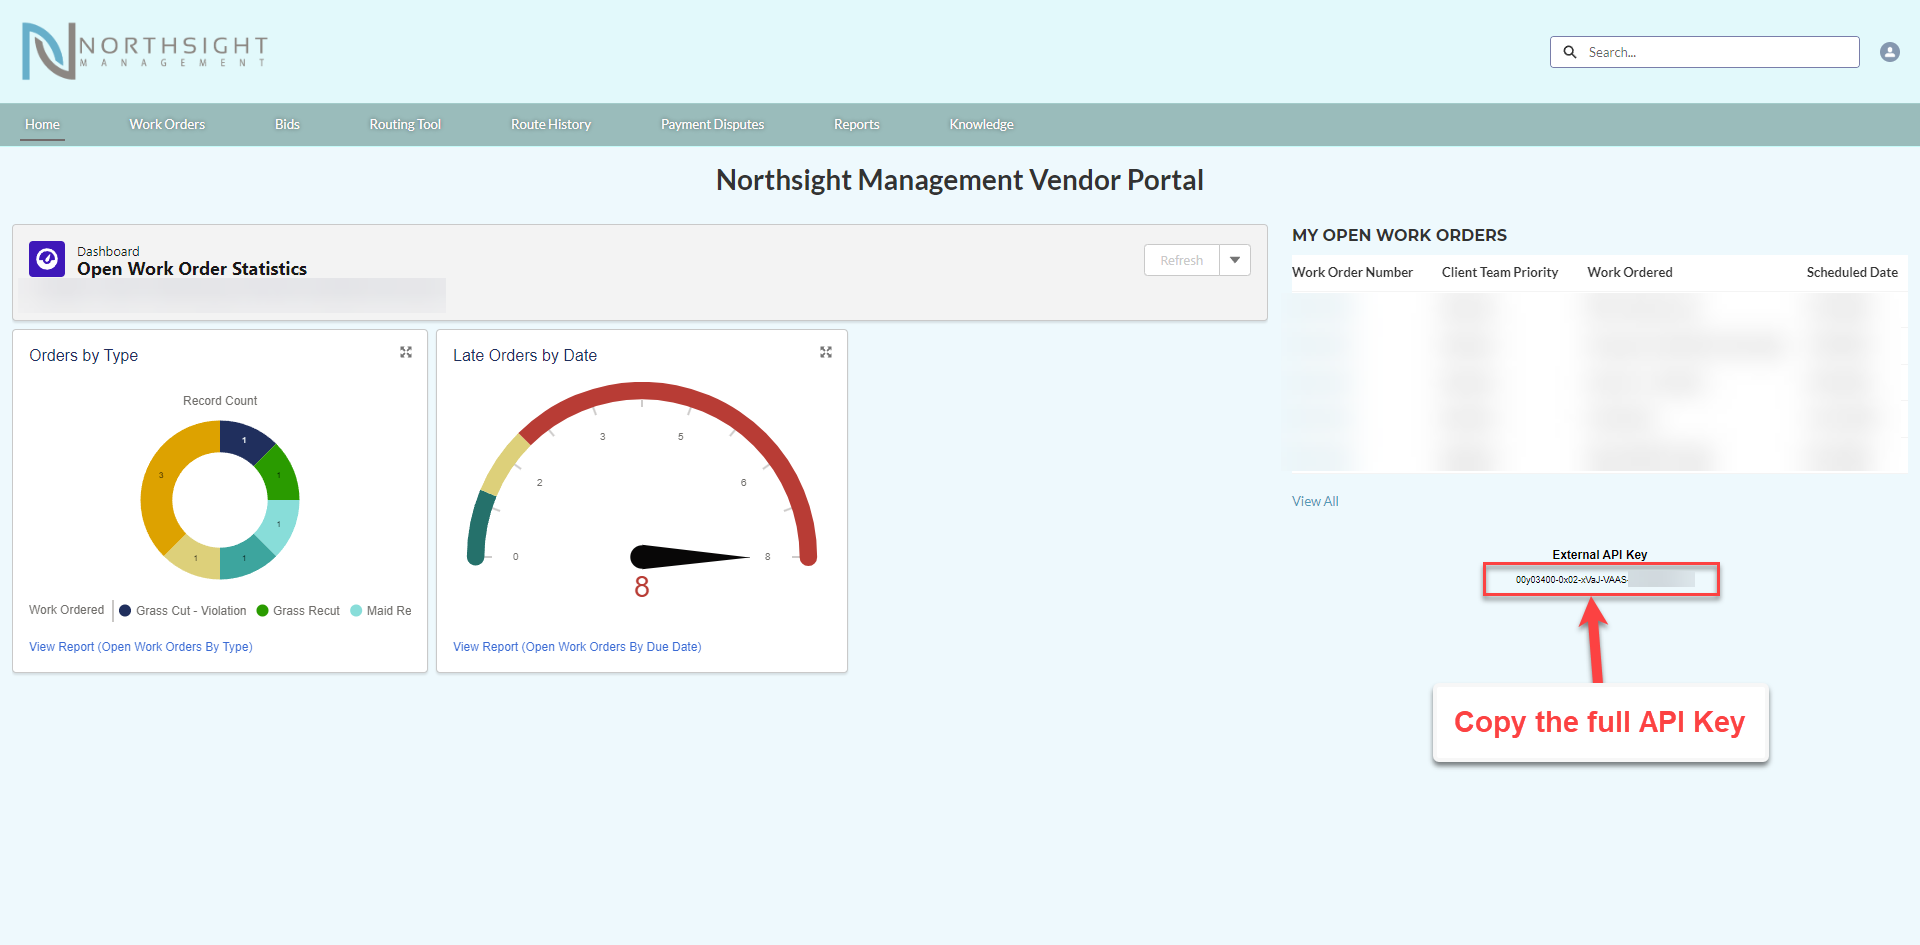Click the Maid Re legend swatch

coord(356,610)
